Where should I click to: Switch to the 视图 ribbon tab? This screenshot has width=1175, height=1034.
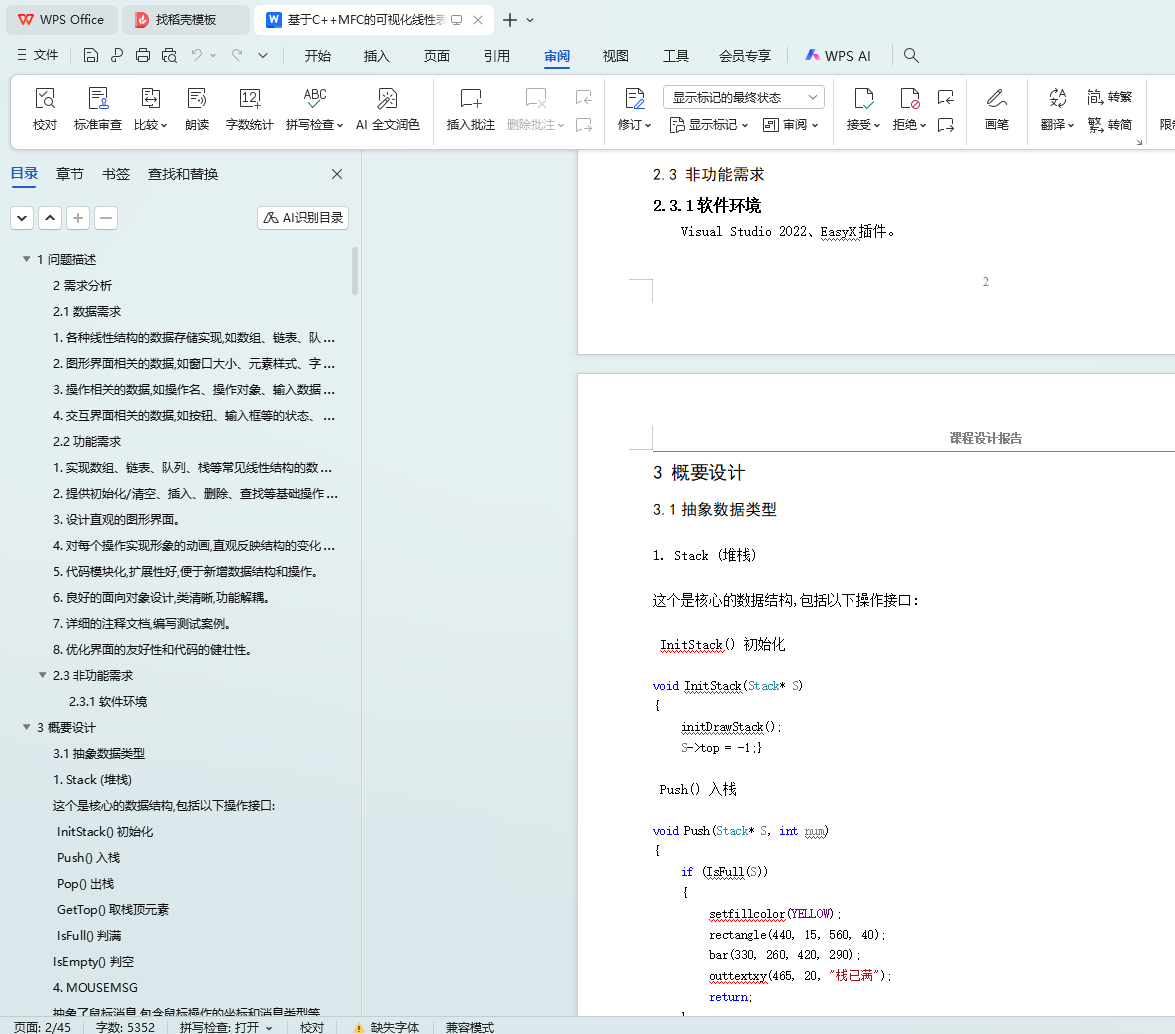pyautogui.click(x=615, y=56)
